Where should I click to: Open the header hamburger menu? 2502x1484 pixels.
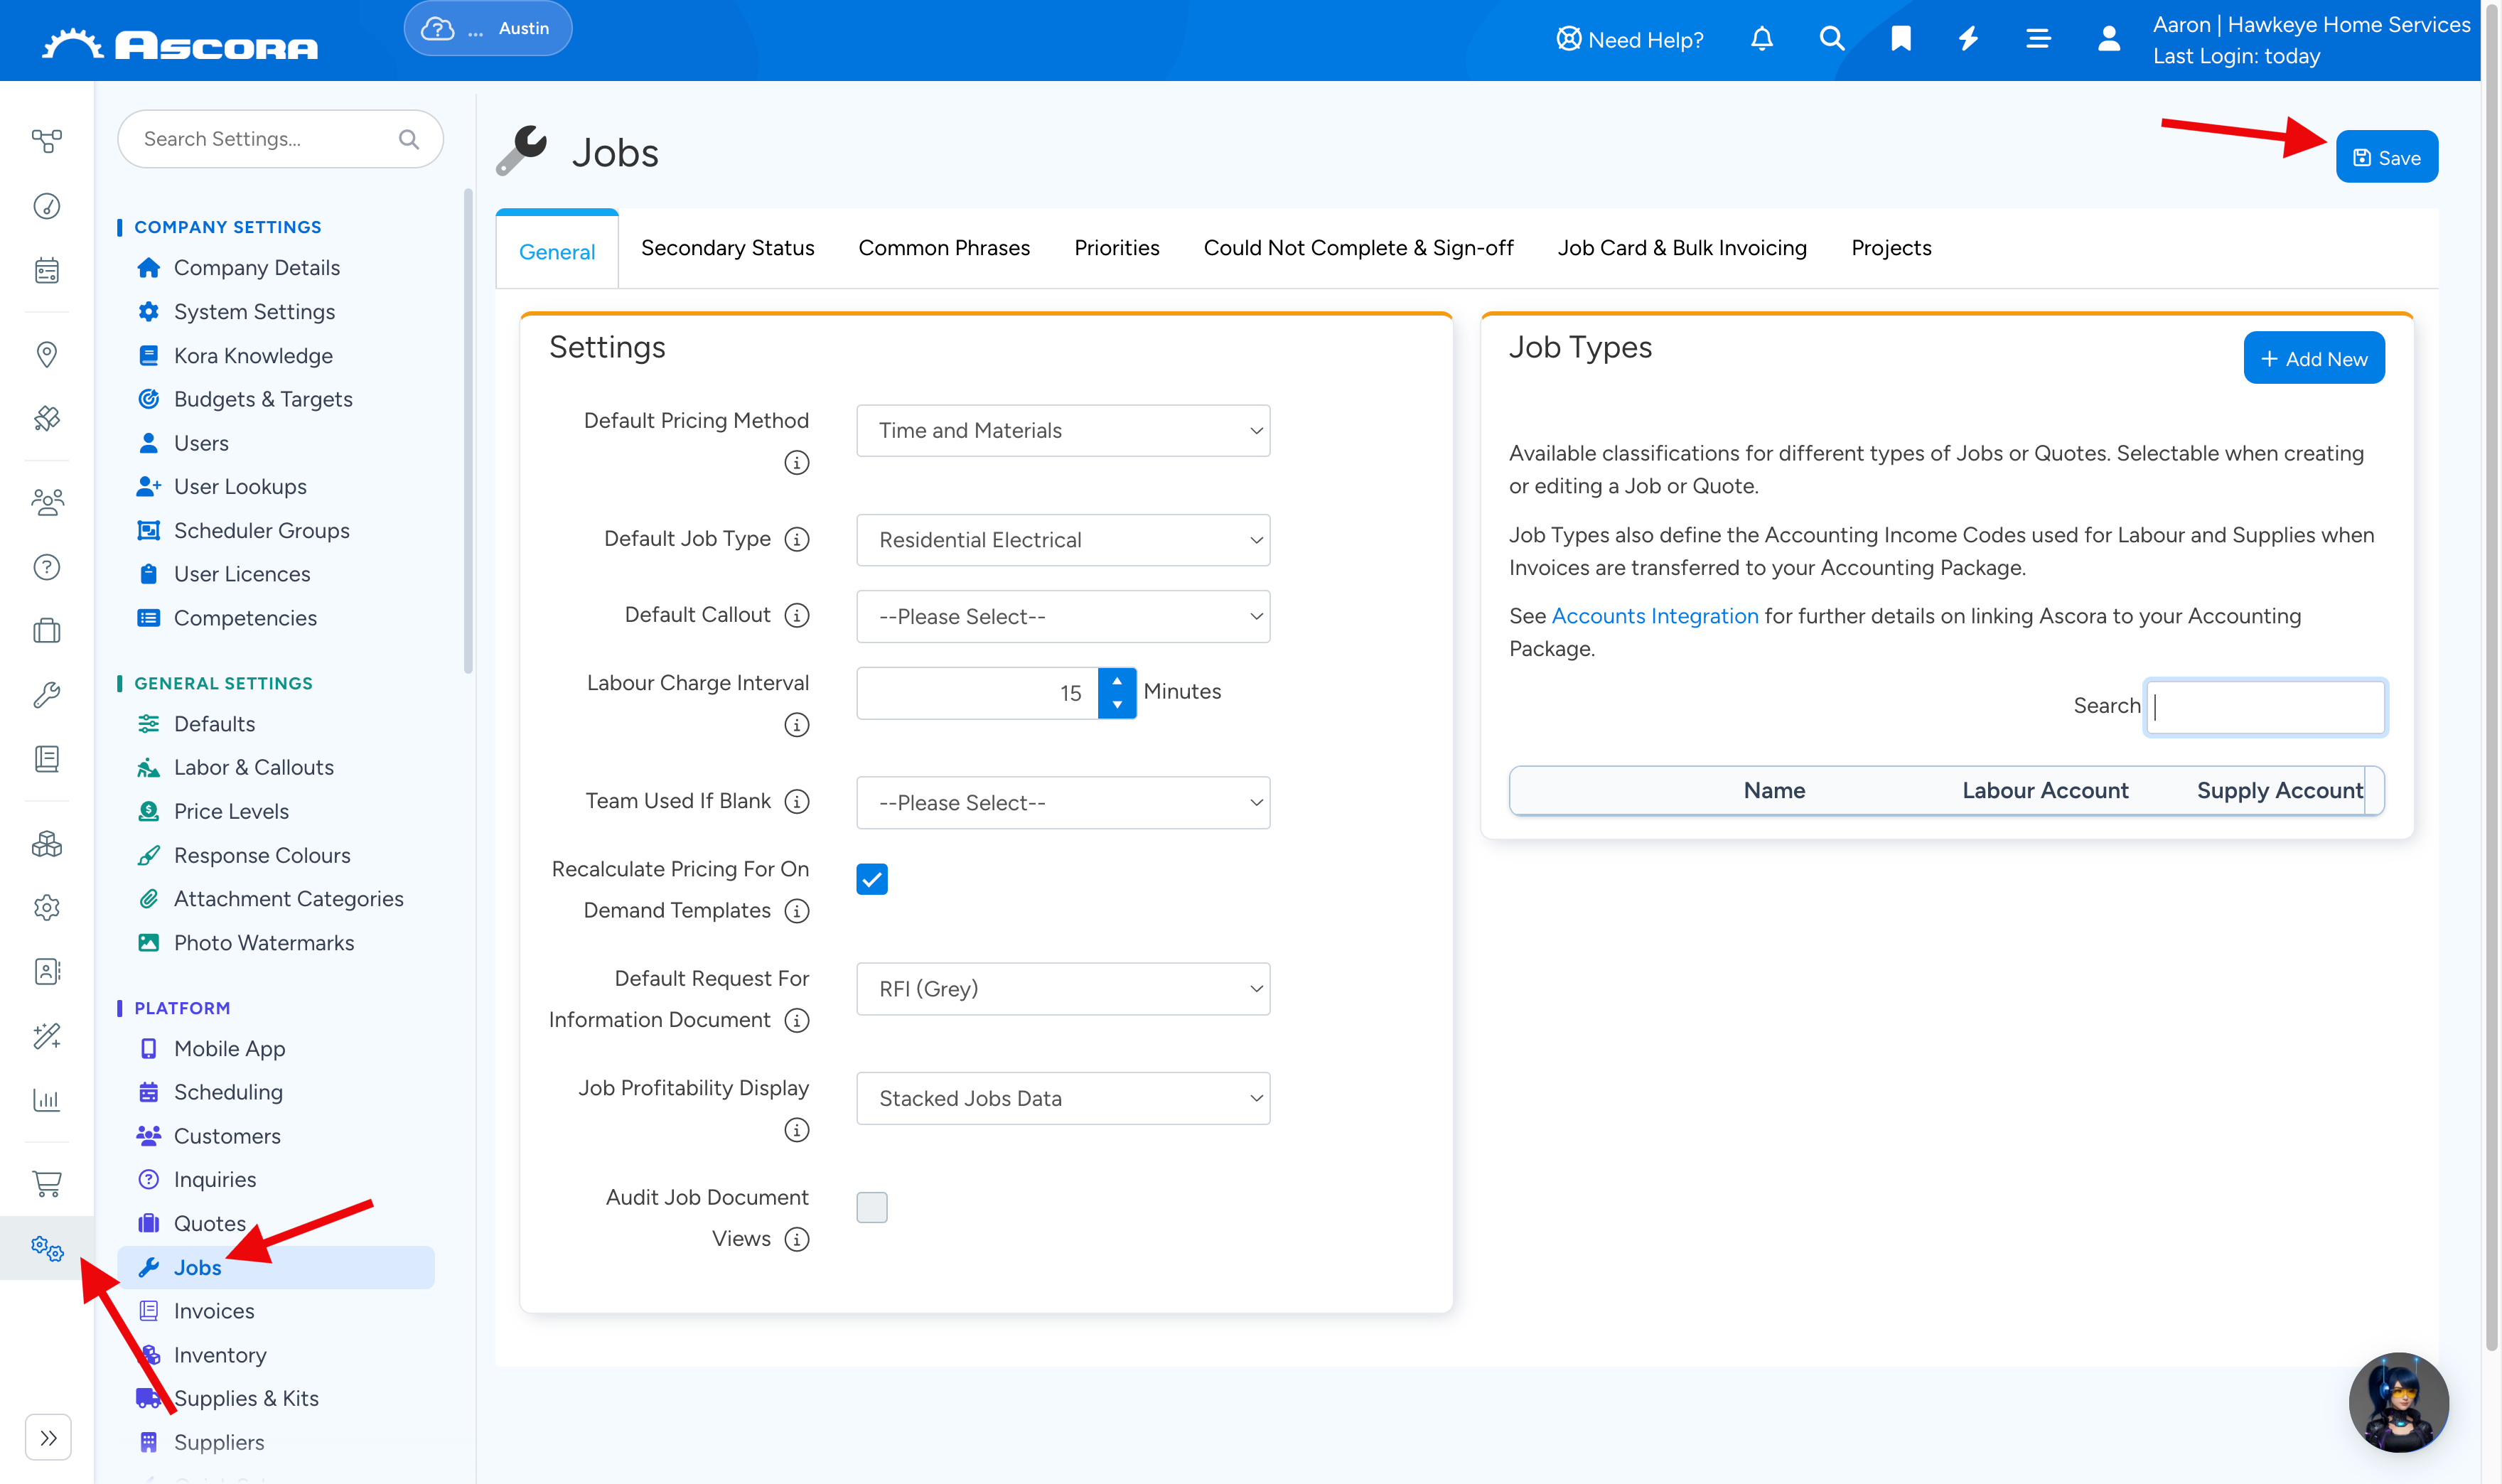coord(2038,39)
